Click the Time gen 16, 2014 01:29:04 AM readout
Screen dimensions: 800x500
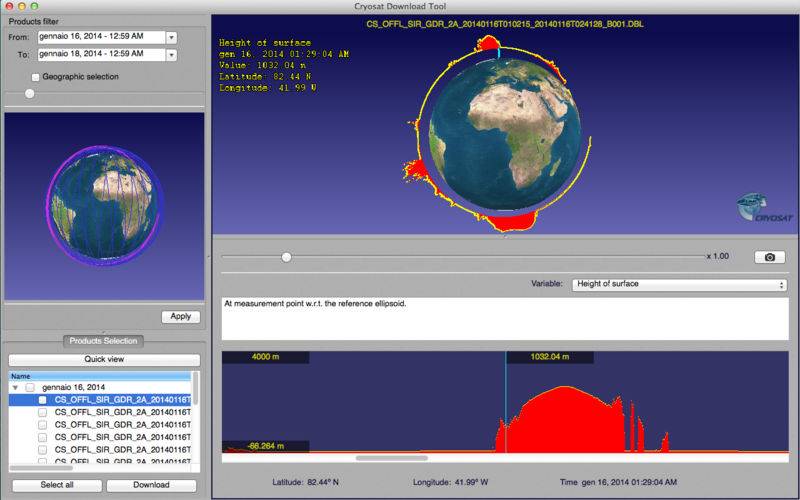[x=618, y=482]
